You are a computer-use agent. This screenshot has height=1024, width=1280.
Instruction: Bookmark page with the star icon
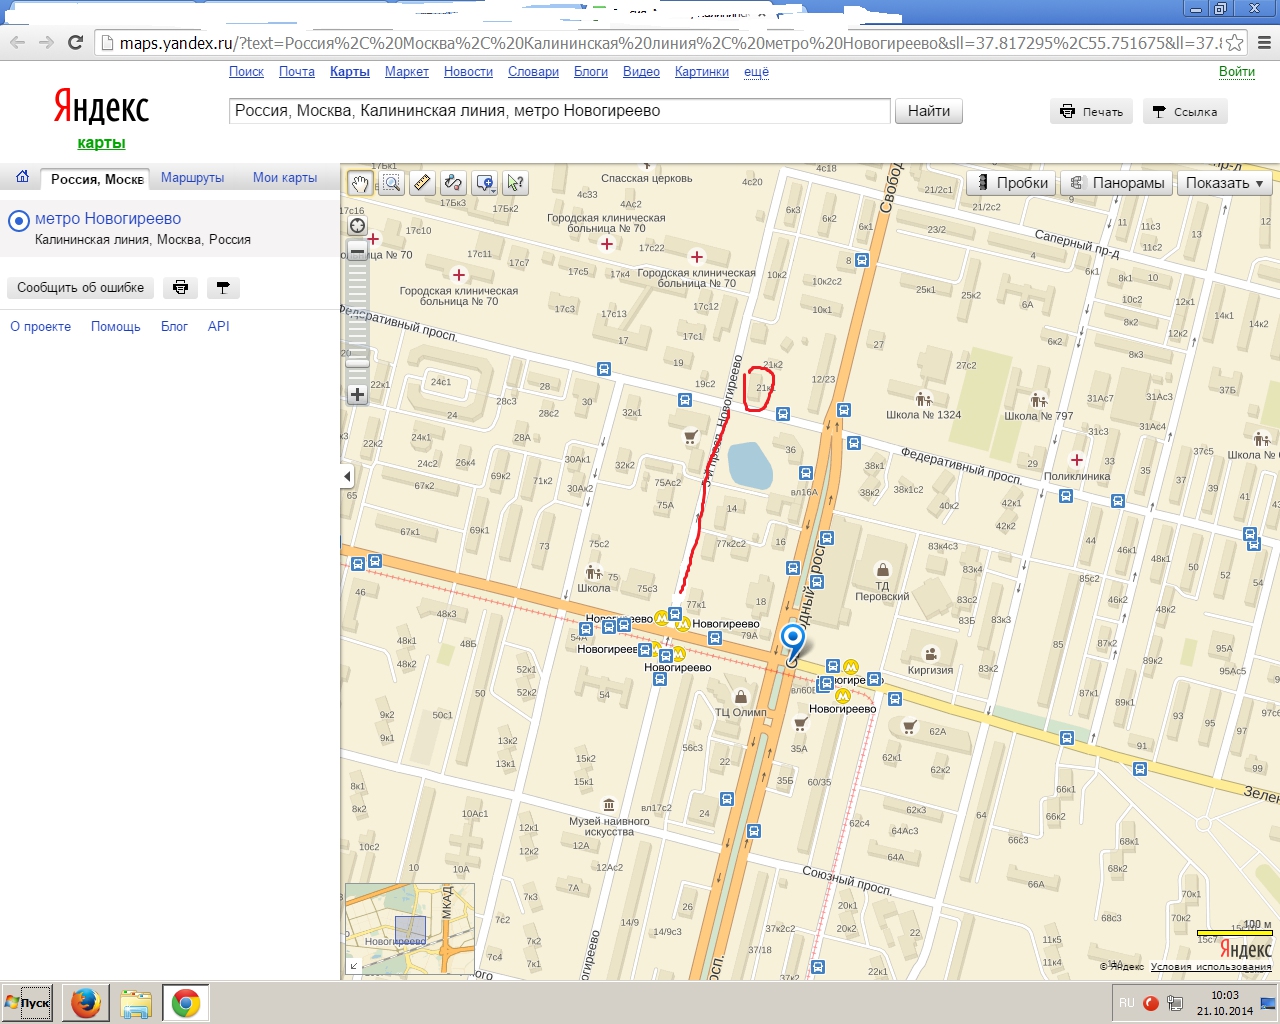tap(1234, 43)
